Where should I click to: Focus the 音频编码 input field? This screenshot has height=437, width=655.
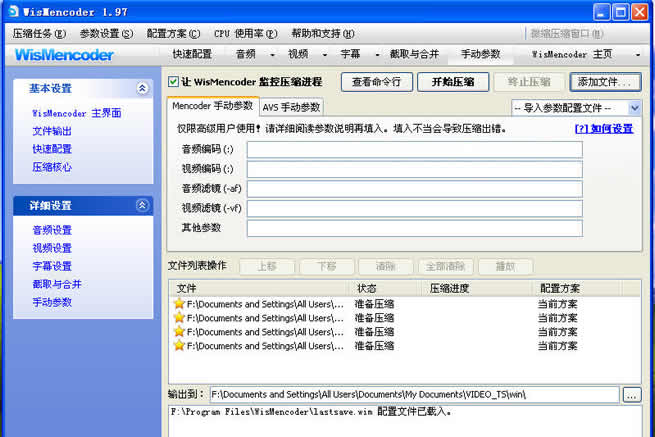click(414, 149)
